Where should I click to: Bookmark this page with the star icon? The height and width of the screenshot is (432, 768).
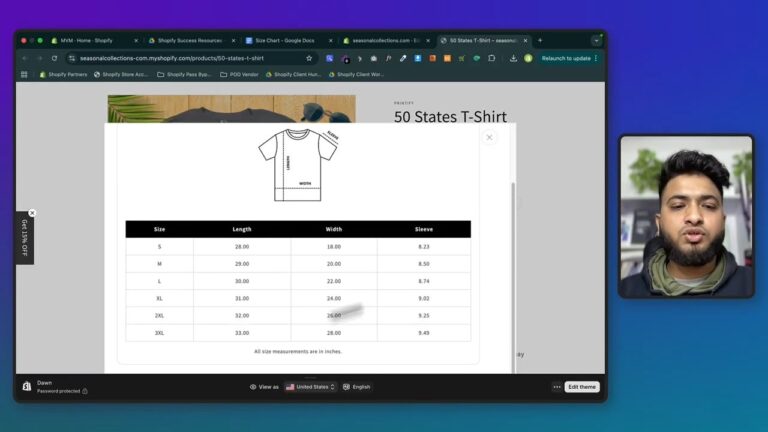[x=309, y=58]
